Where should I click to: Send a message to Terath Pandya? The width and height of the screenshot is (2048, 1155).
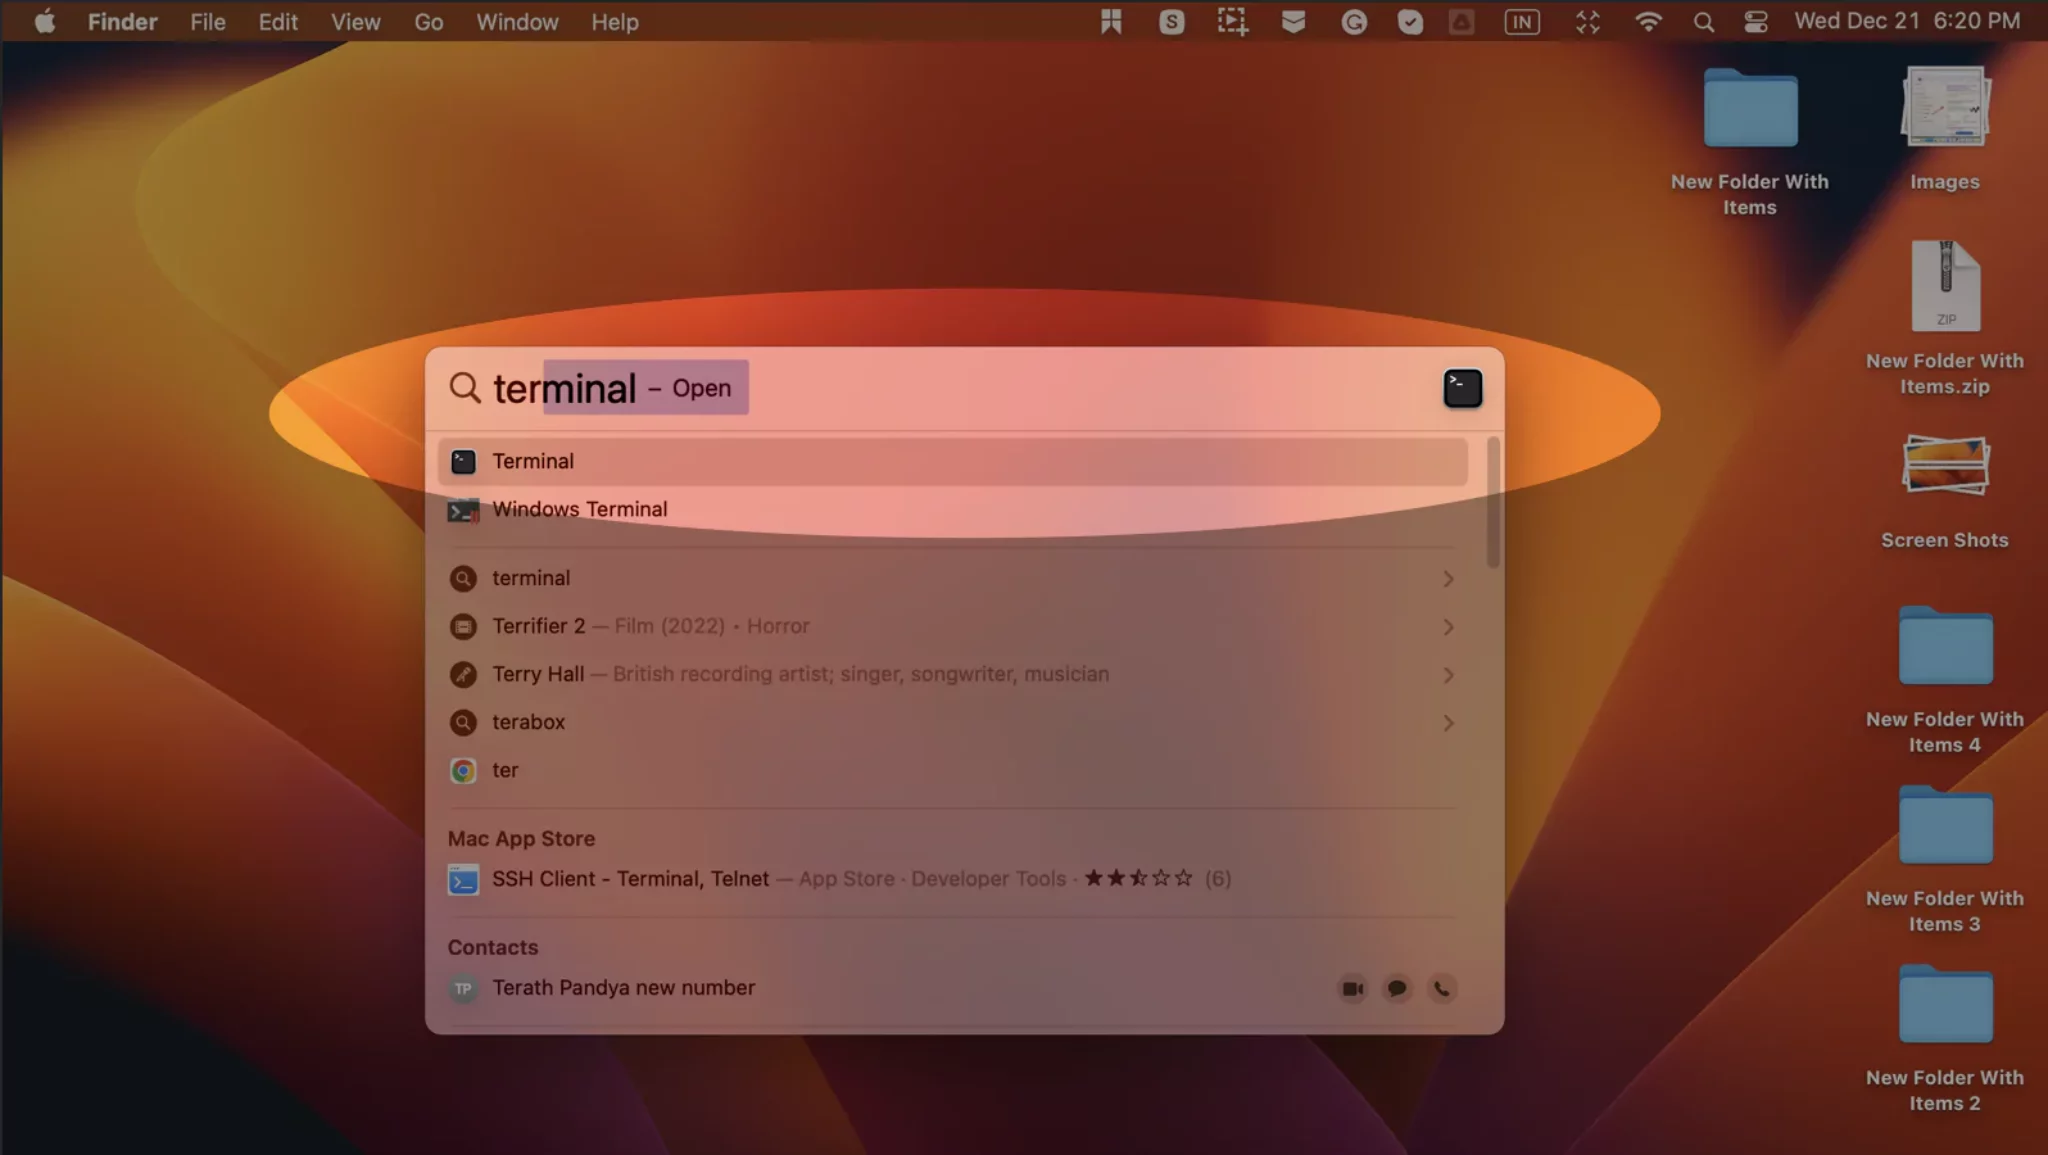1397,989
